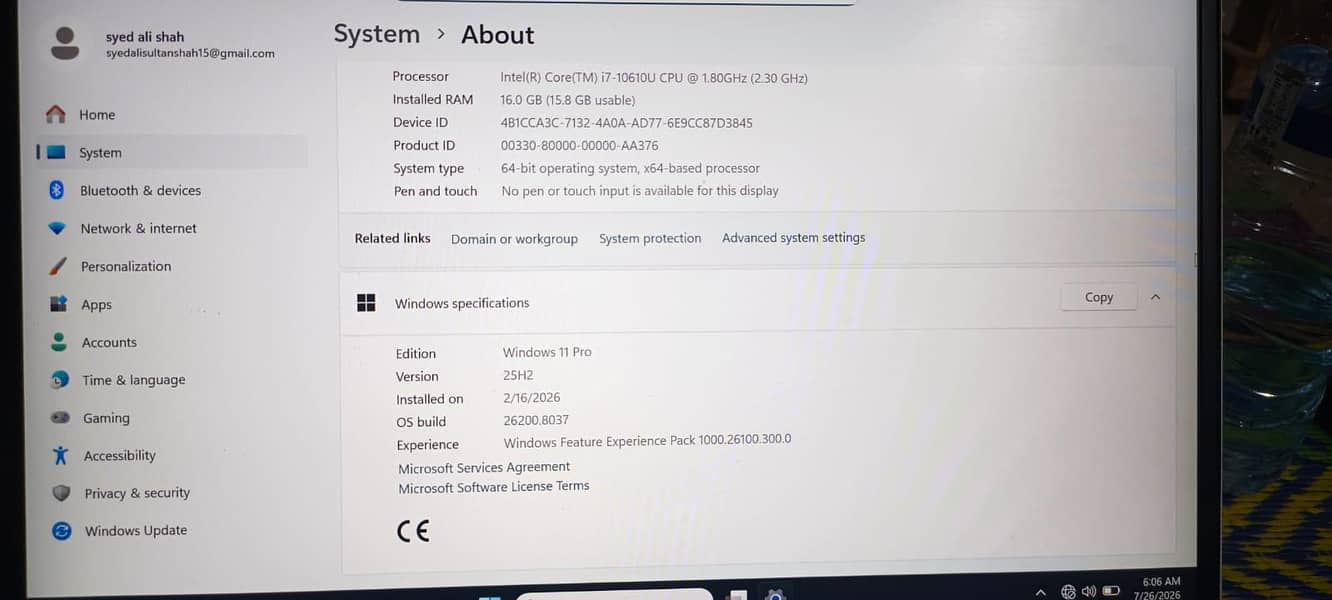Screen dimensions: 1332x600
Task: Click the Accessibility figure icon
Action: click(61, 455)
